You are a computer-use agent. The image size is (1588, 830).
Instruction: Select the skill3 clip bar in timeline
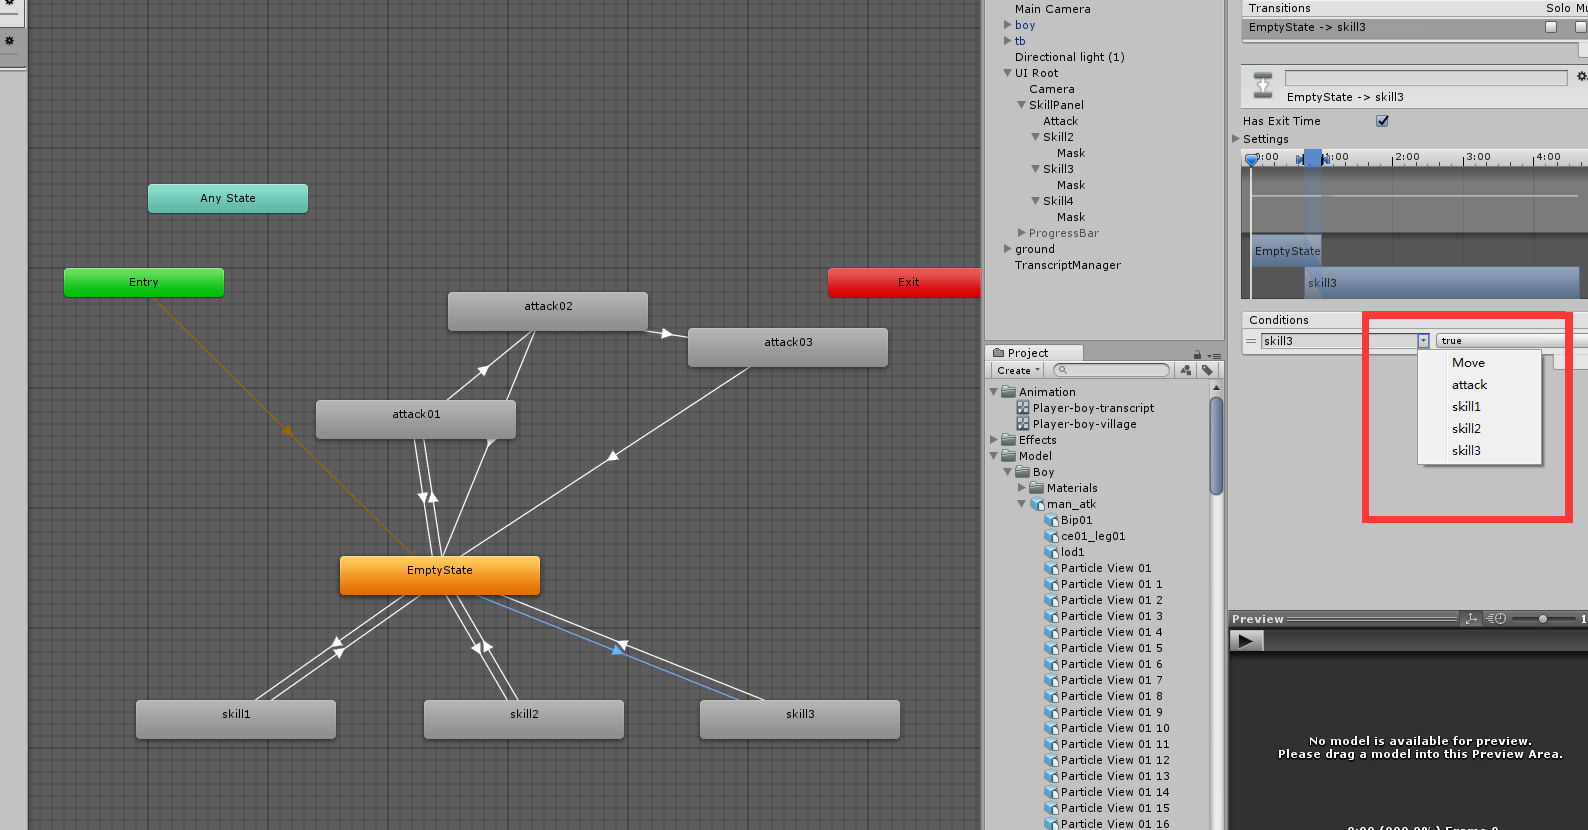1441,283
